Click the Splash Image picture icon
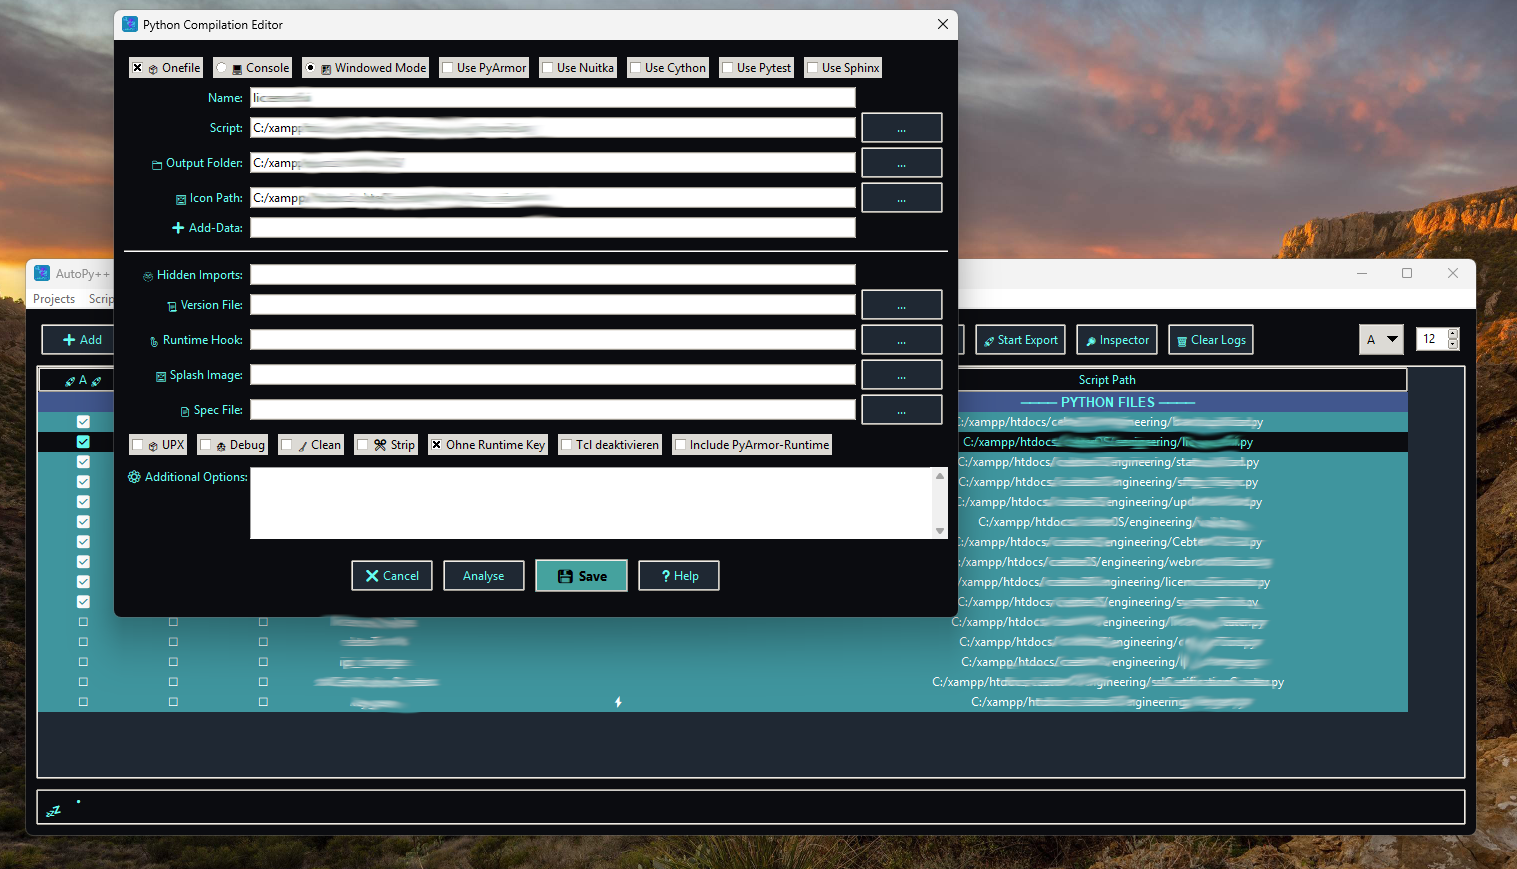This screenshot has height=869, width=1517. (x=161, y=374)
